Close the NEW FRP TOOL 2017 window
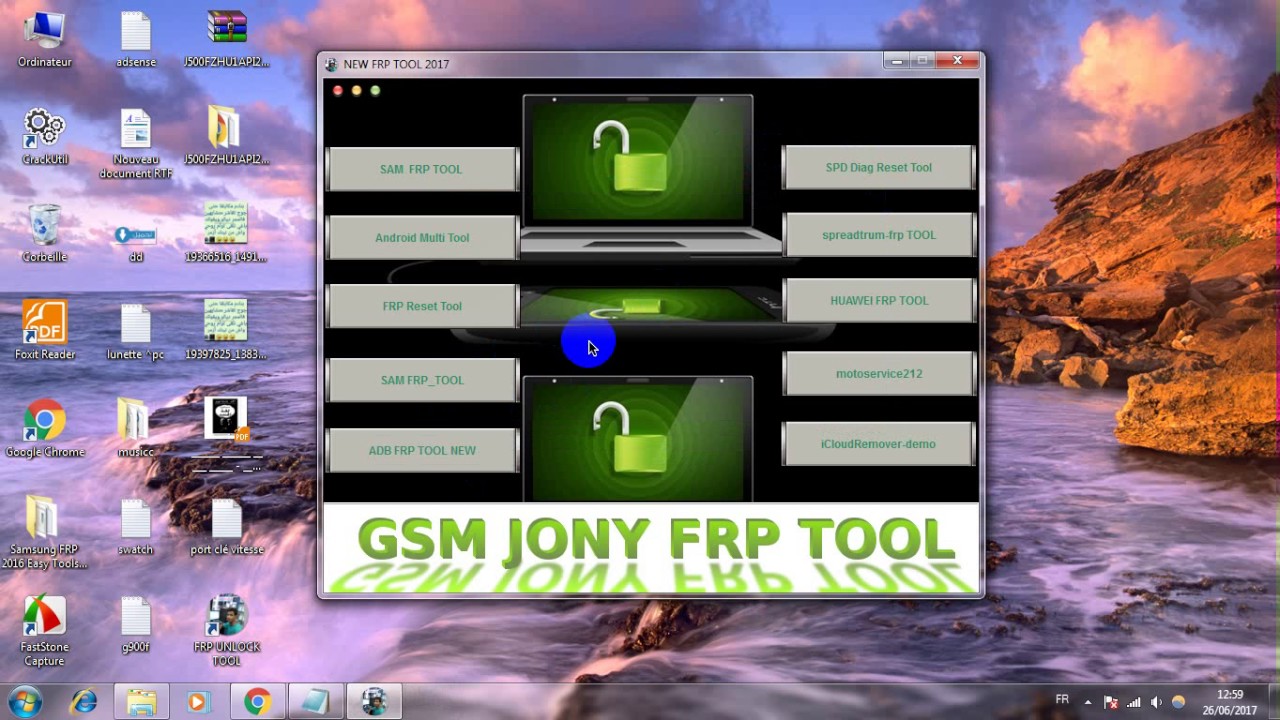Image resolution: width=1280 pixels, height=720 pixels. tap(957, 61)
